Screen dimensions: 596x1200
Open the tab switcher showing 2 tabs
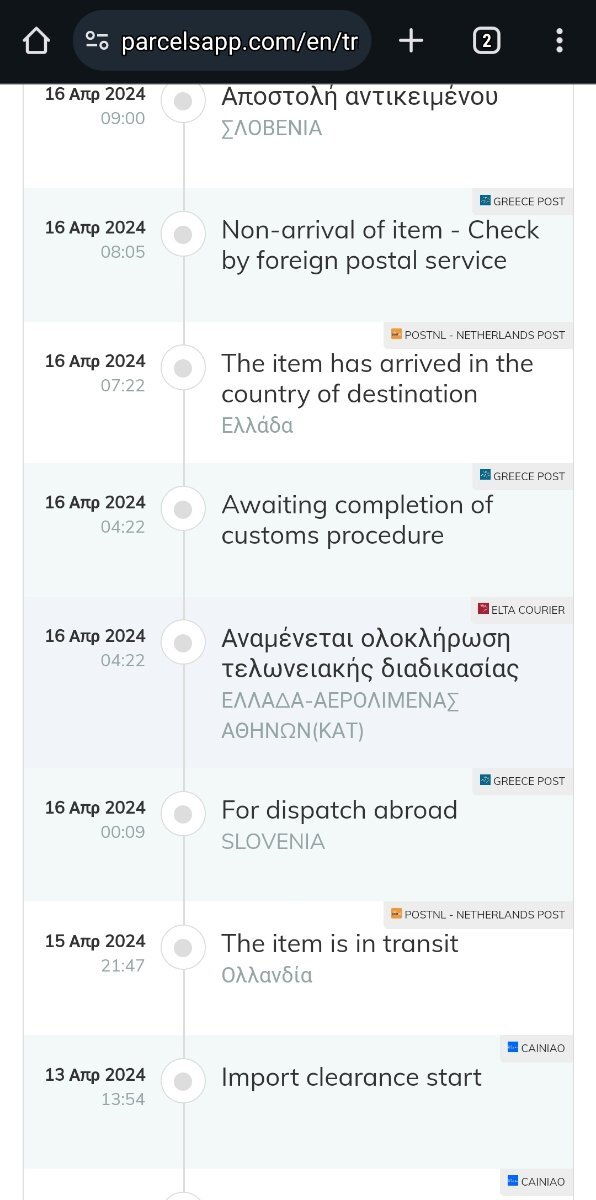coord(486,41)
